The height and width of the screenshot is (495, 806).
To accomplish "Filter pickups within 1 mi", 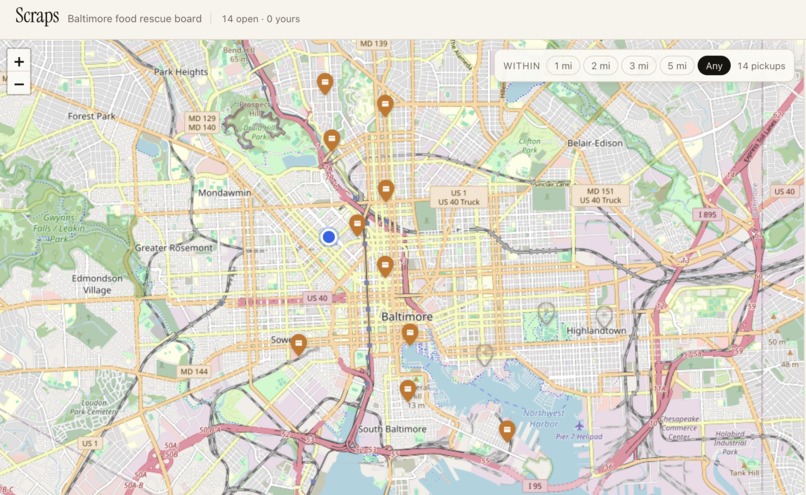I will pos(563,66).
